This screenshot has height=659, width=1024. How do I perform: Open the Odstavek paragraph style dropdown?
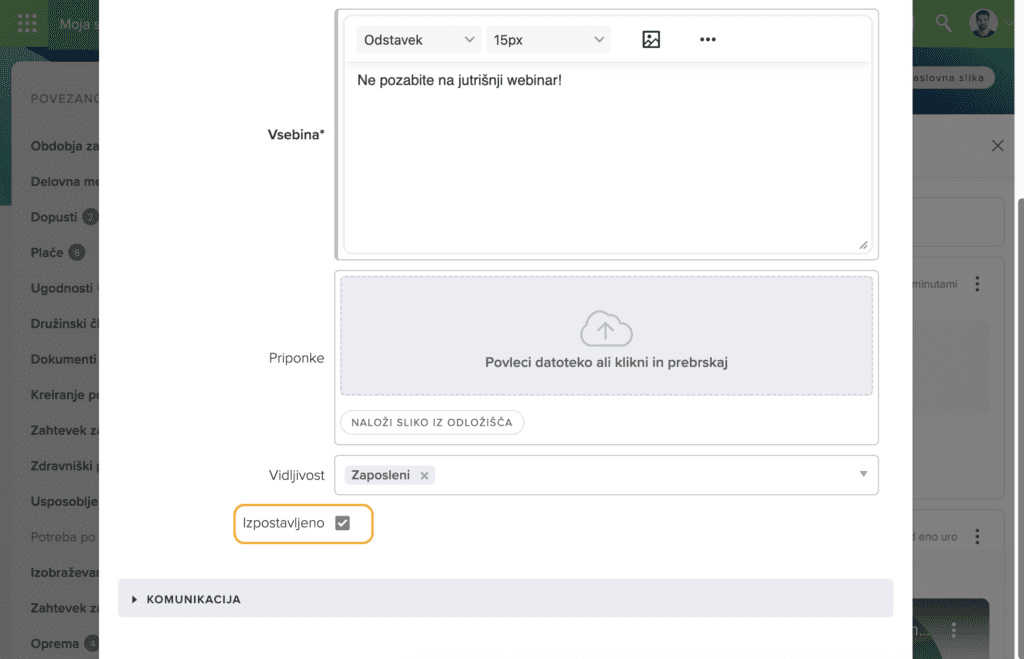pyautogui.click(x=417, y=40)
